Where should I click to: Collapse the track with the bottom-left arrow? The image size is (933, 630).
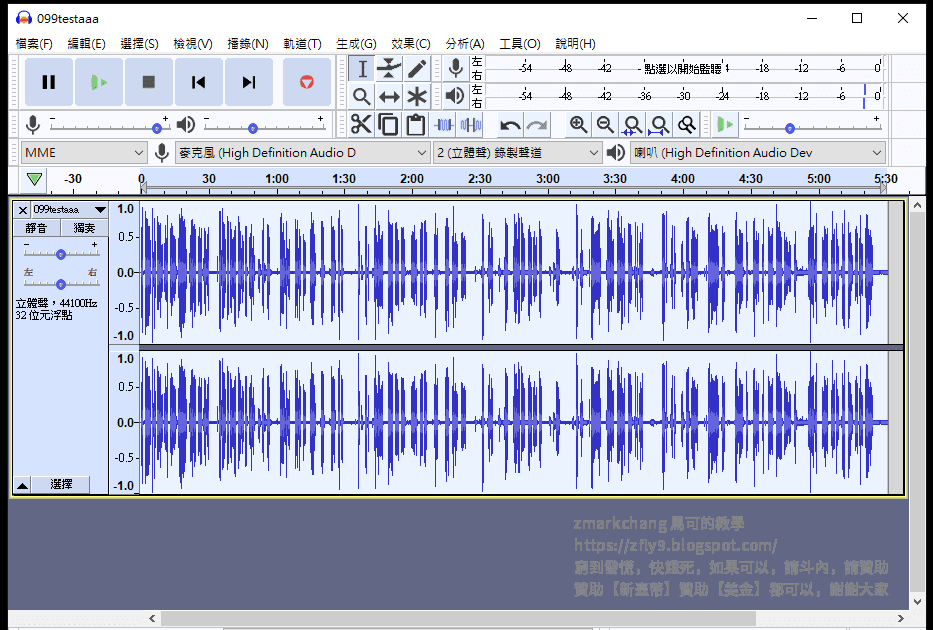coord(20,483)
